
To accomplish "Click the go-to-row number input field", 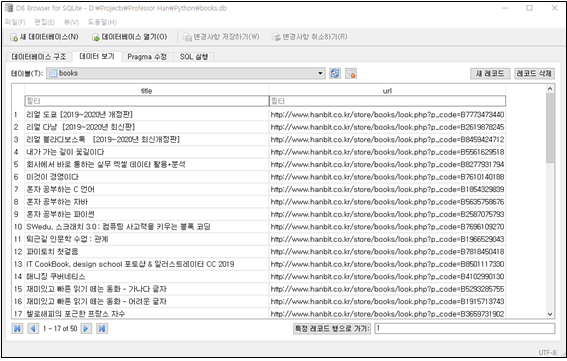I will coord(465,328).
